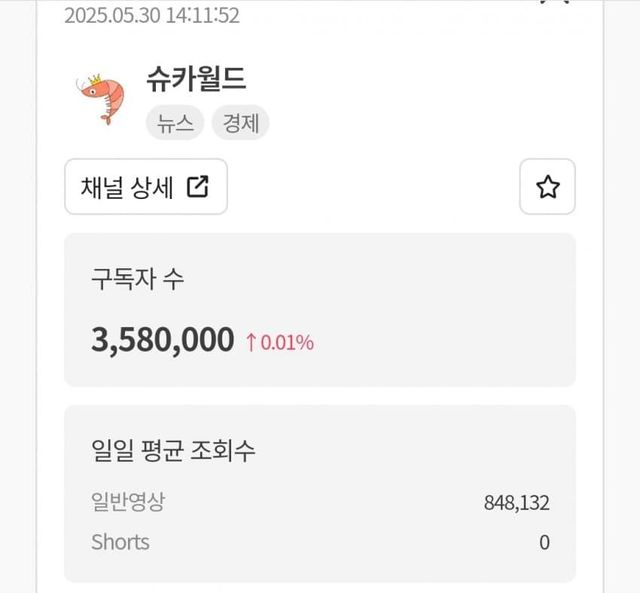Click the Shorts value of 0
Viewport: 640px width, 593px height.
544,542
